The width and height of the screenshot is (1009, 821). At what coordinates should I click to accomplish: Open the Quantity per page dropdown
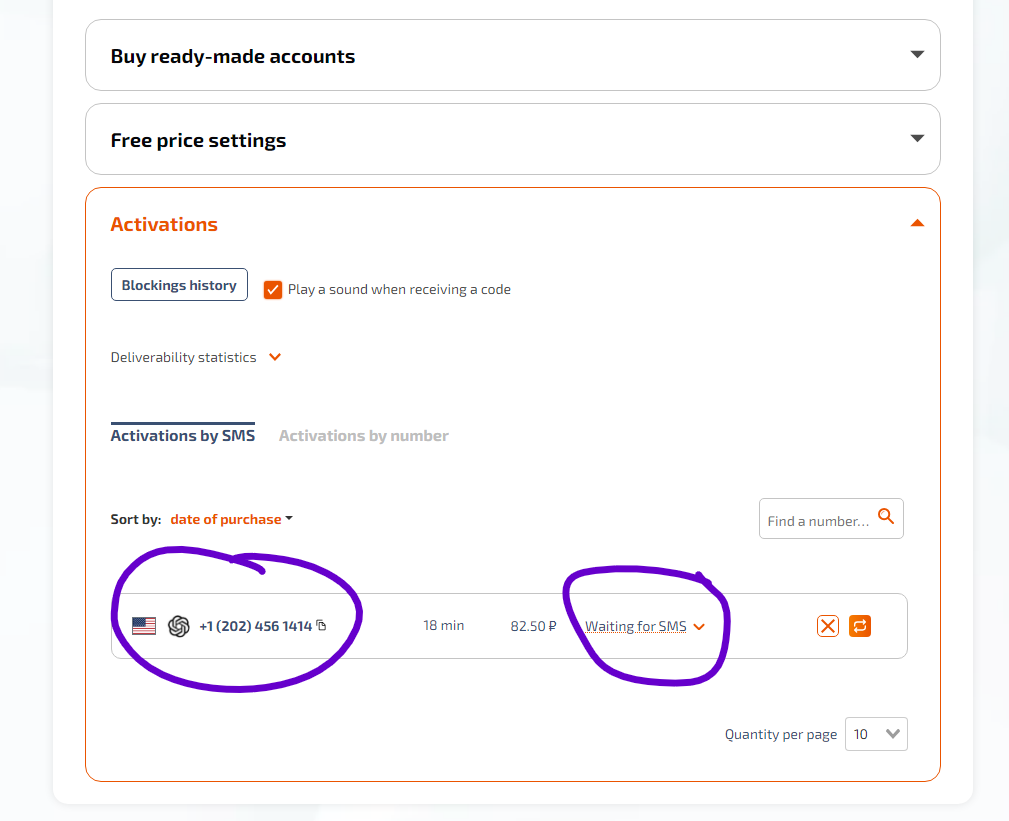click(876, 734)
